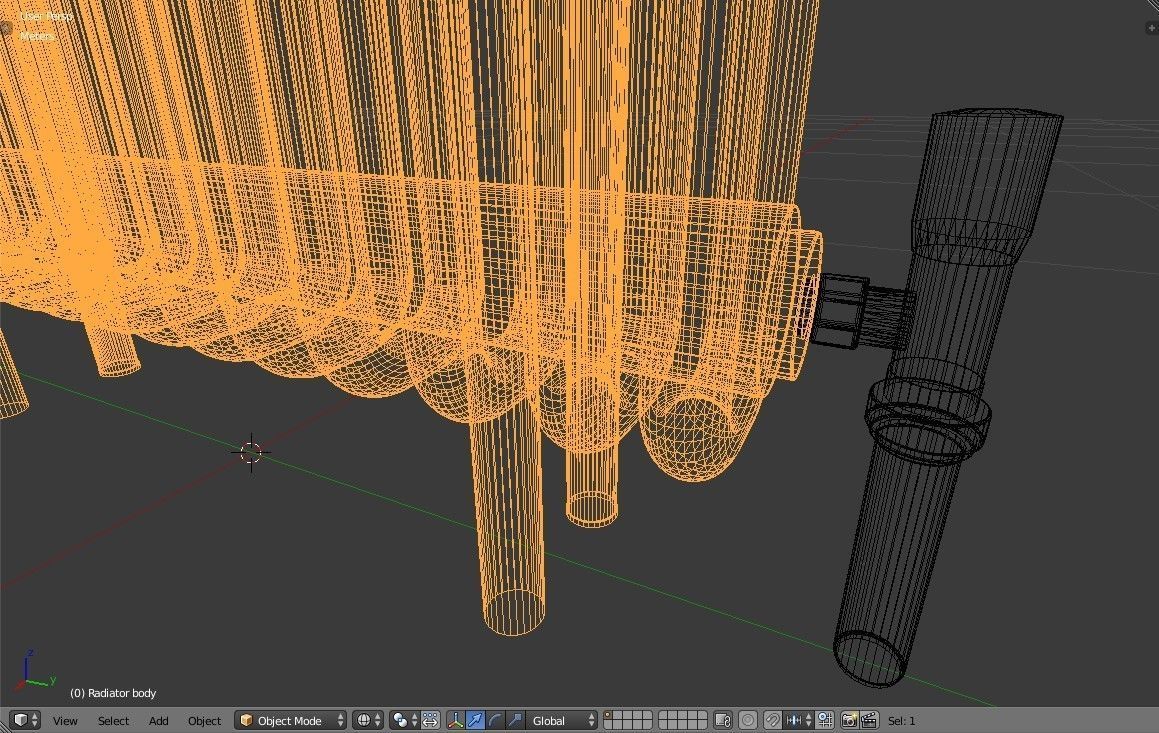Viewport: 1159px width, 733px height.
Task: Open the Add menu
Action: point(158,721)
